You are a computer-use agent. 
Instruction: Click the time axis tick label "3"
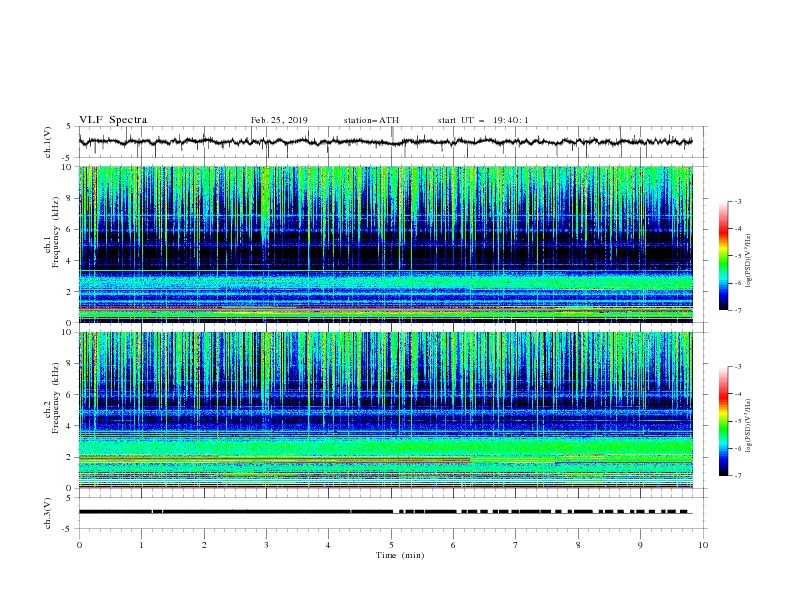tap(266, 545)
